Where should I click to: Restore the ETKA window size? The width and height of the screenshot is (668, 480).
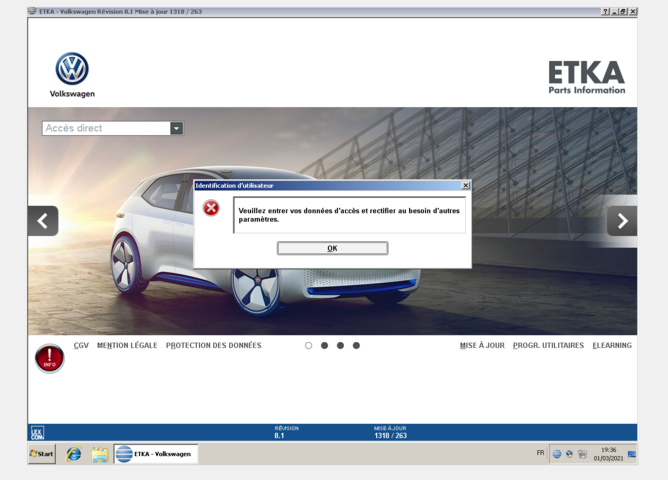[x=623, y=11]
